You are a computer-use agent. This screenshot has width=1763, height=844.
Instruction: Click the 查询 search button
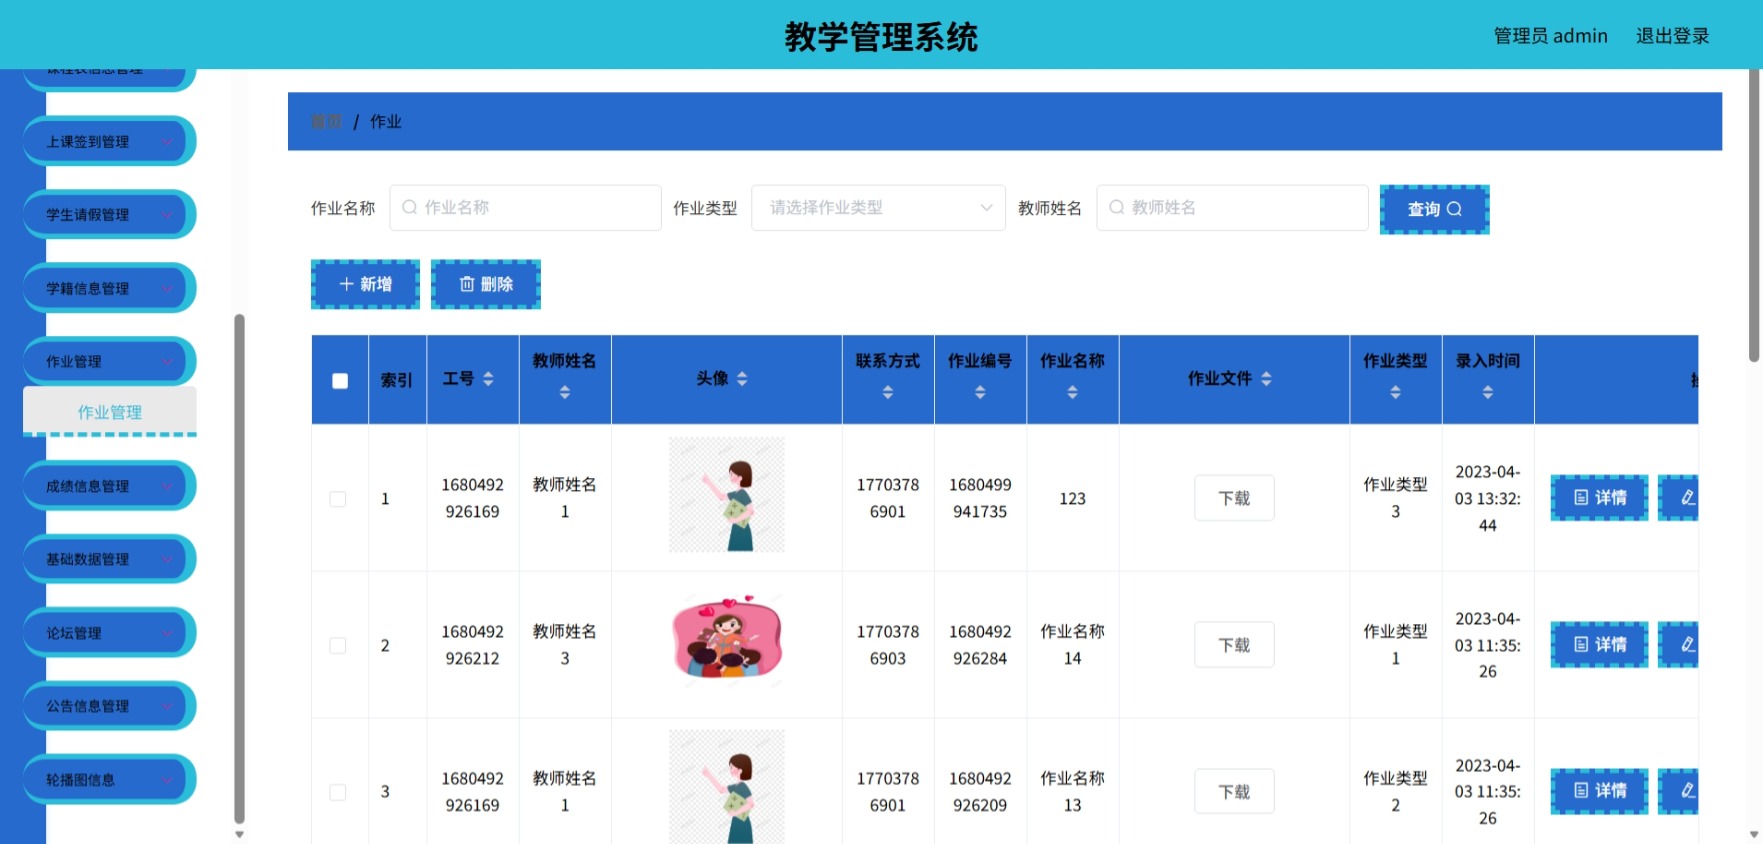[1434, 209]
